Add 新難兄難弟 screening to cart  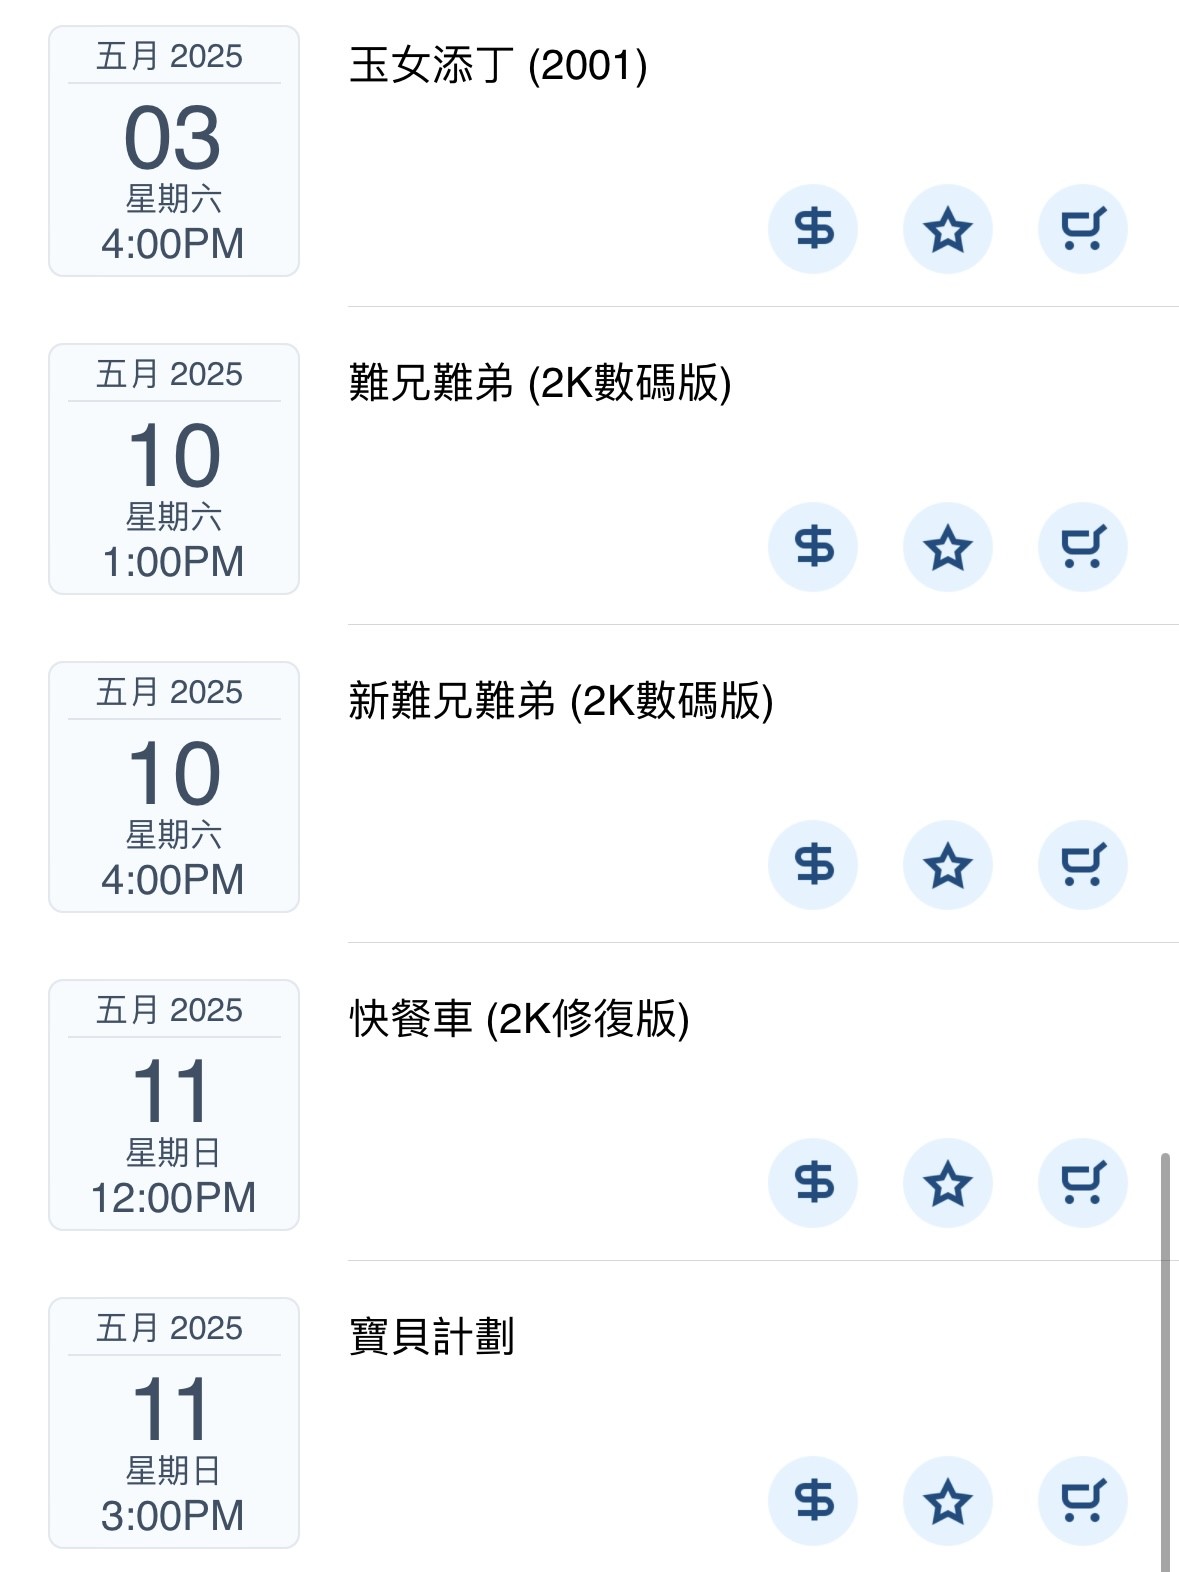click(1083, 865)
